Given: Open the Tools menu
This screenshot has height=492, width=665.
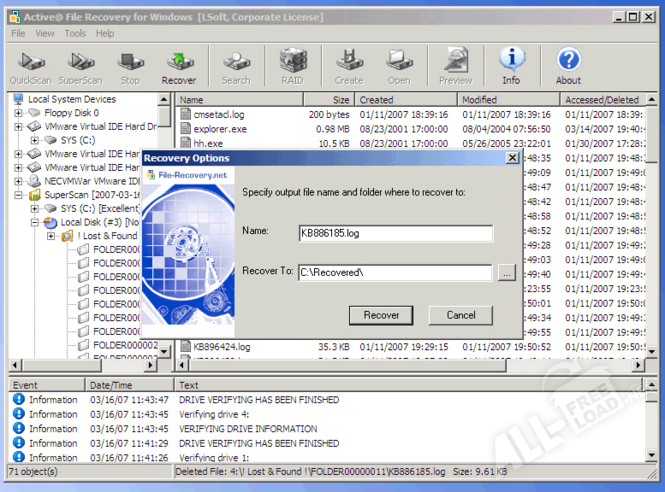Looking at the screenshot, I should coord(75,34).
